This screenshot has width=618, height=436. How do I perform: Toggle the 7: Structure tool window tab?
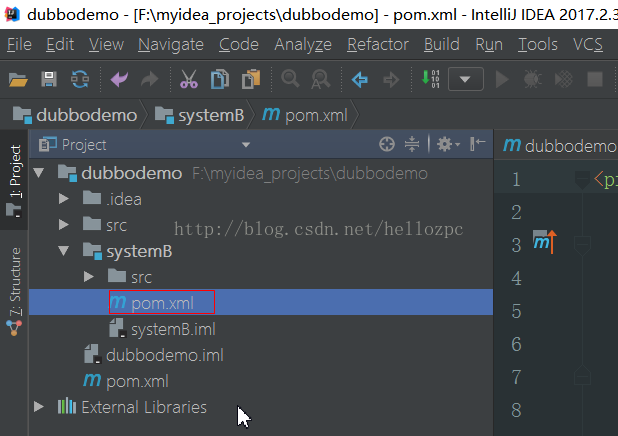pyautogui.click(x=14, y=291)
